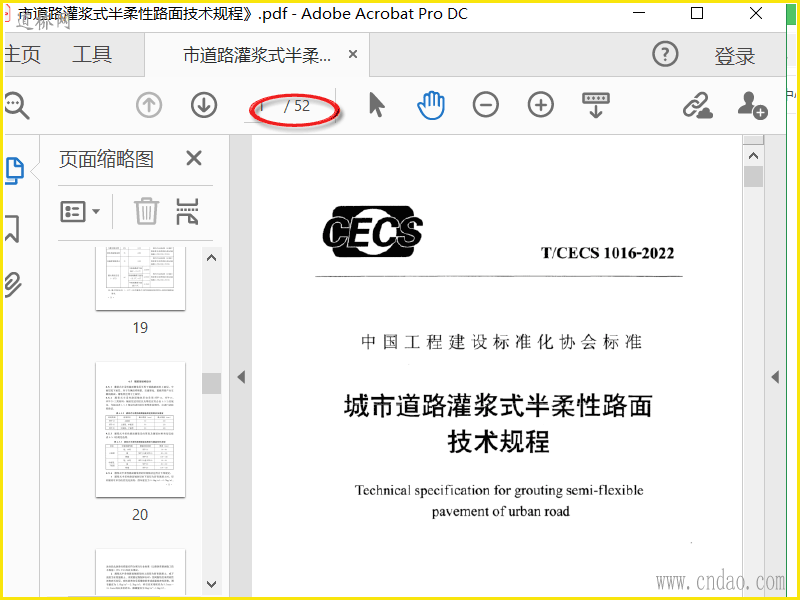
Task: Click the thumbnail panel scrollbar thumb
Action: click(x=211, y=383)
